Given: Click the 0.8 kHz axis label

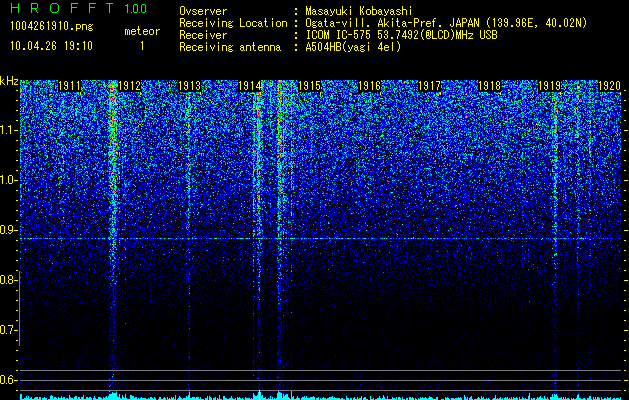Looking at the screenshot, I should coord(8,280).
